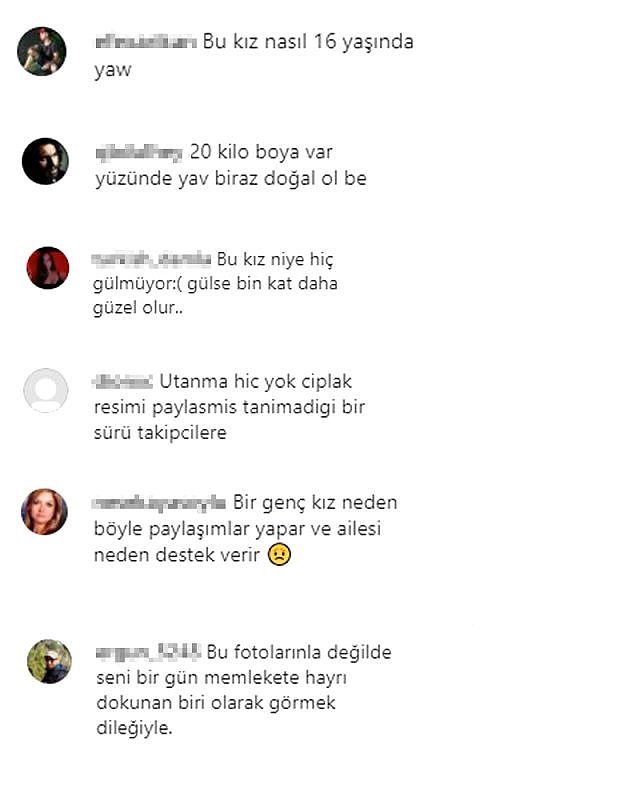Open the blurred username before 'Bir genç kız neden'

(x=159, y=504)
